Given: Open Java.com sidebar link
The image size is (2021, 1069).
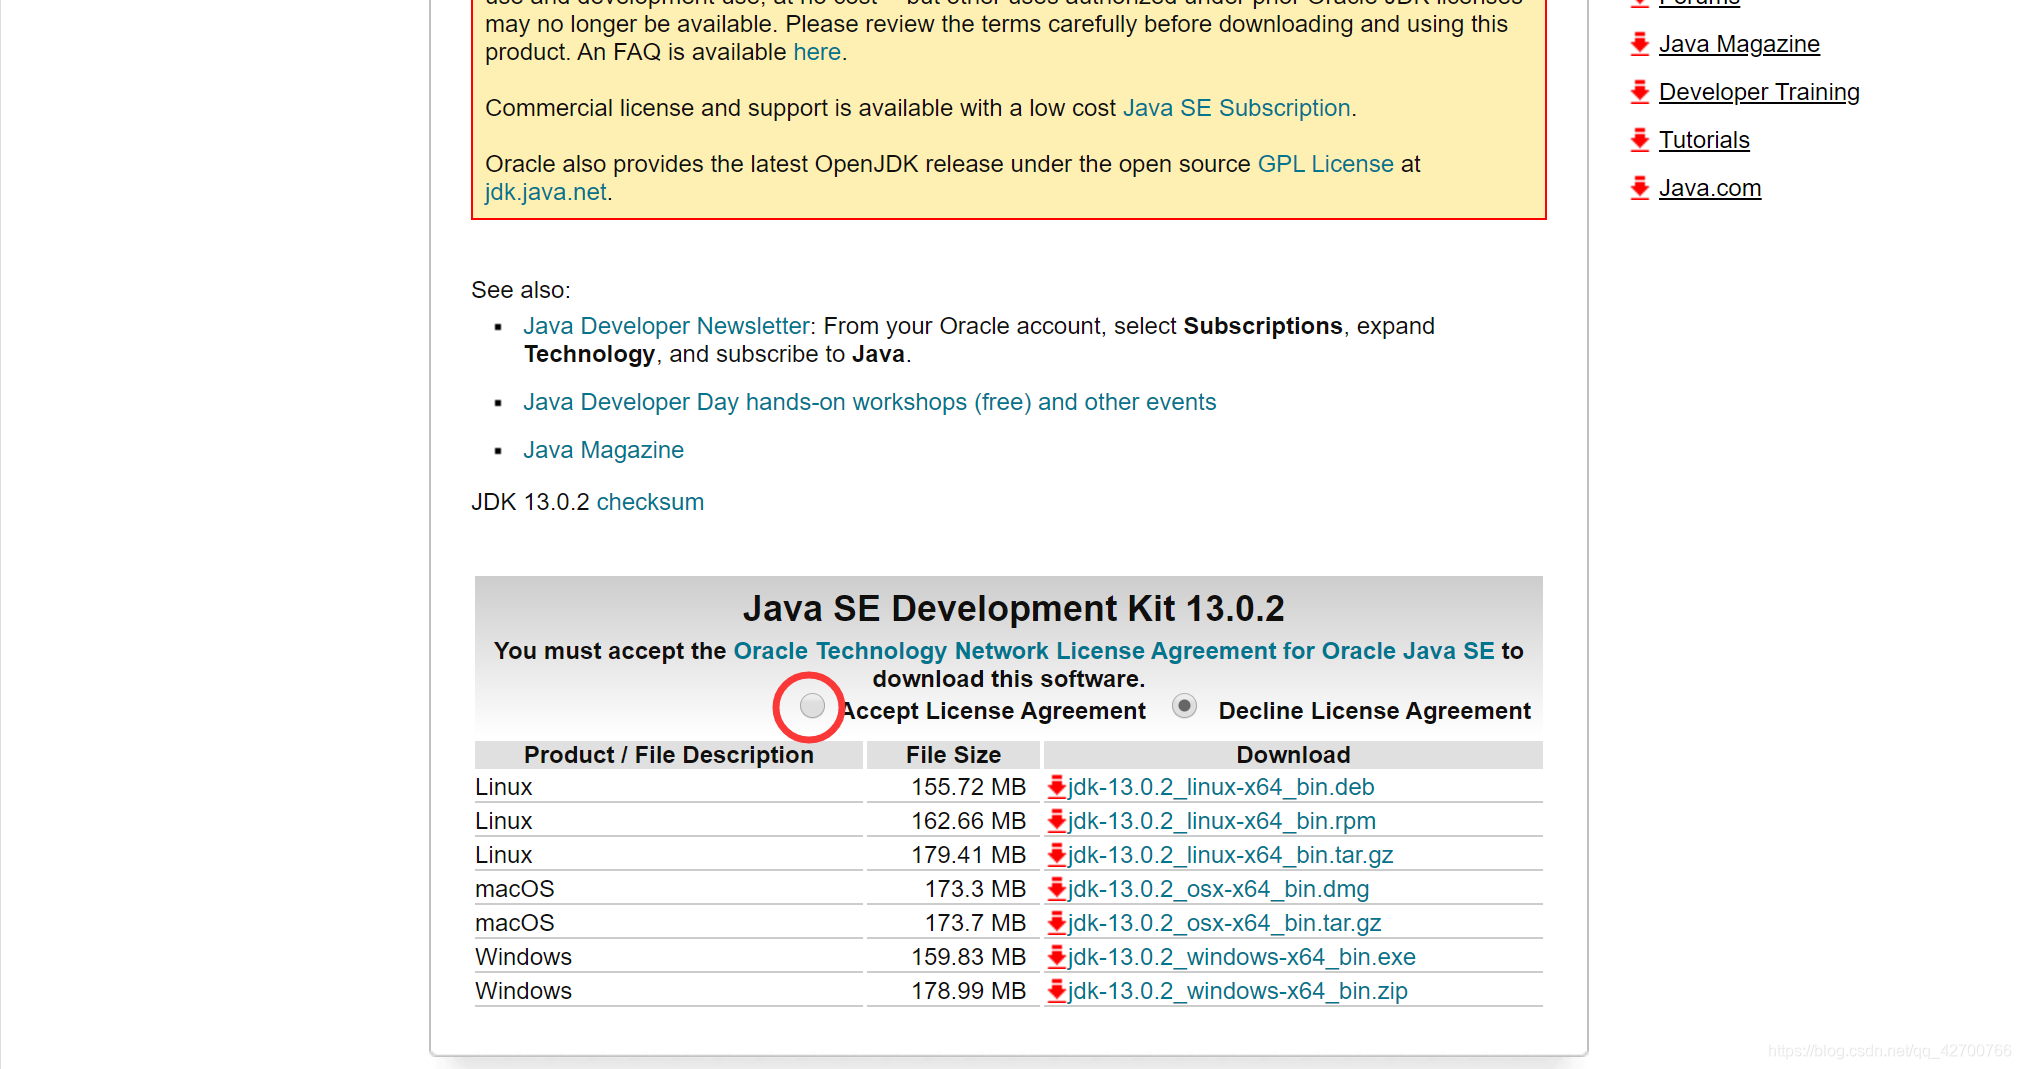Looking at the screenshot, I should (x=1710, y=188).
